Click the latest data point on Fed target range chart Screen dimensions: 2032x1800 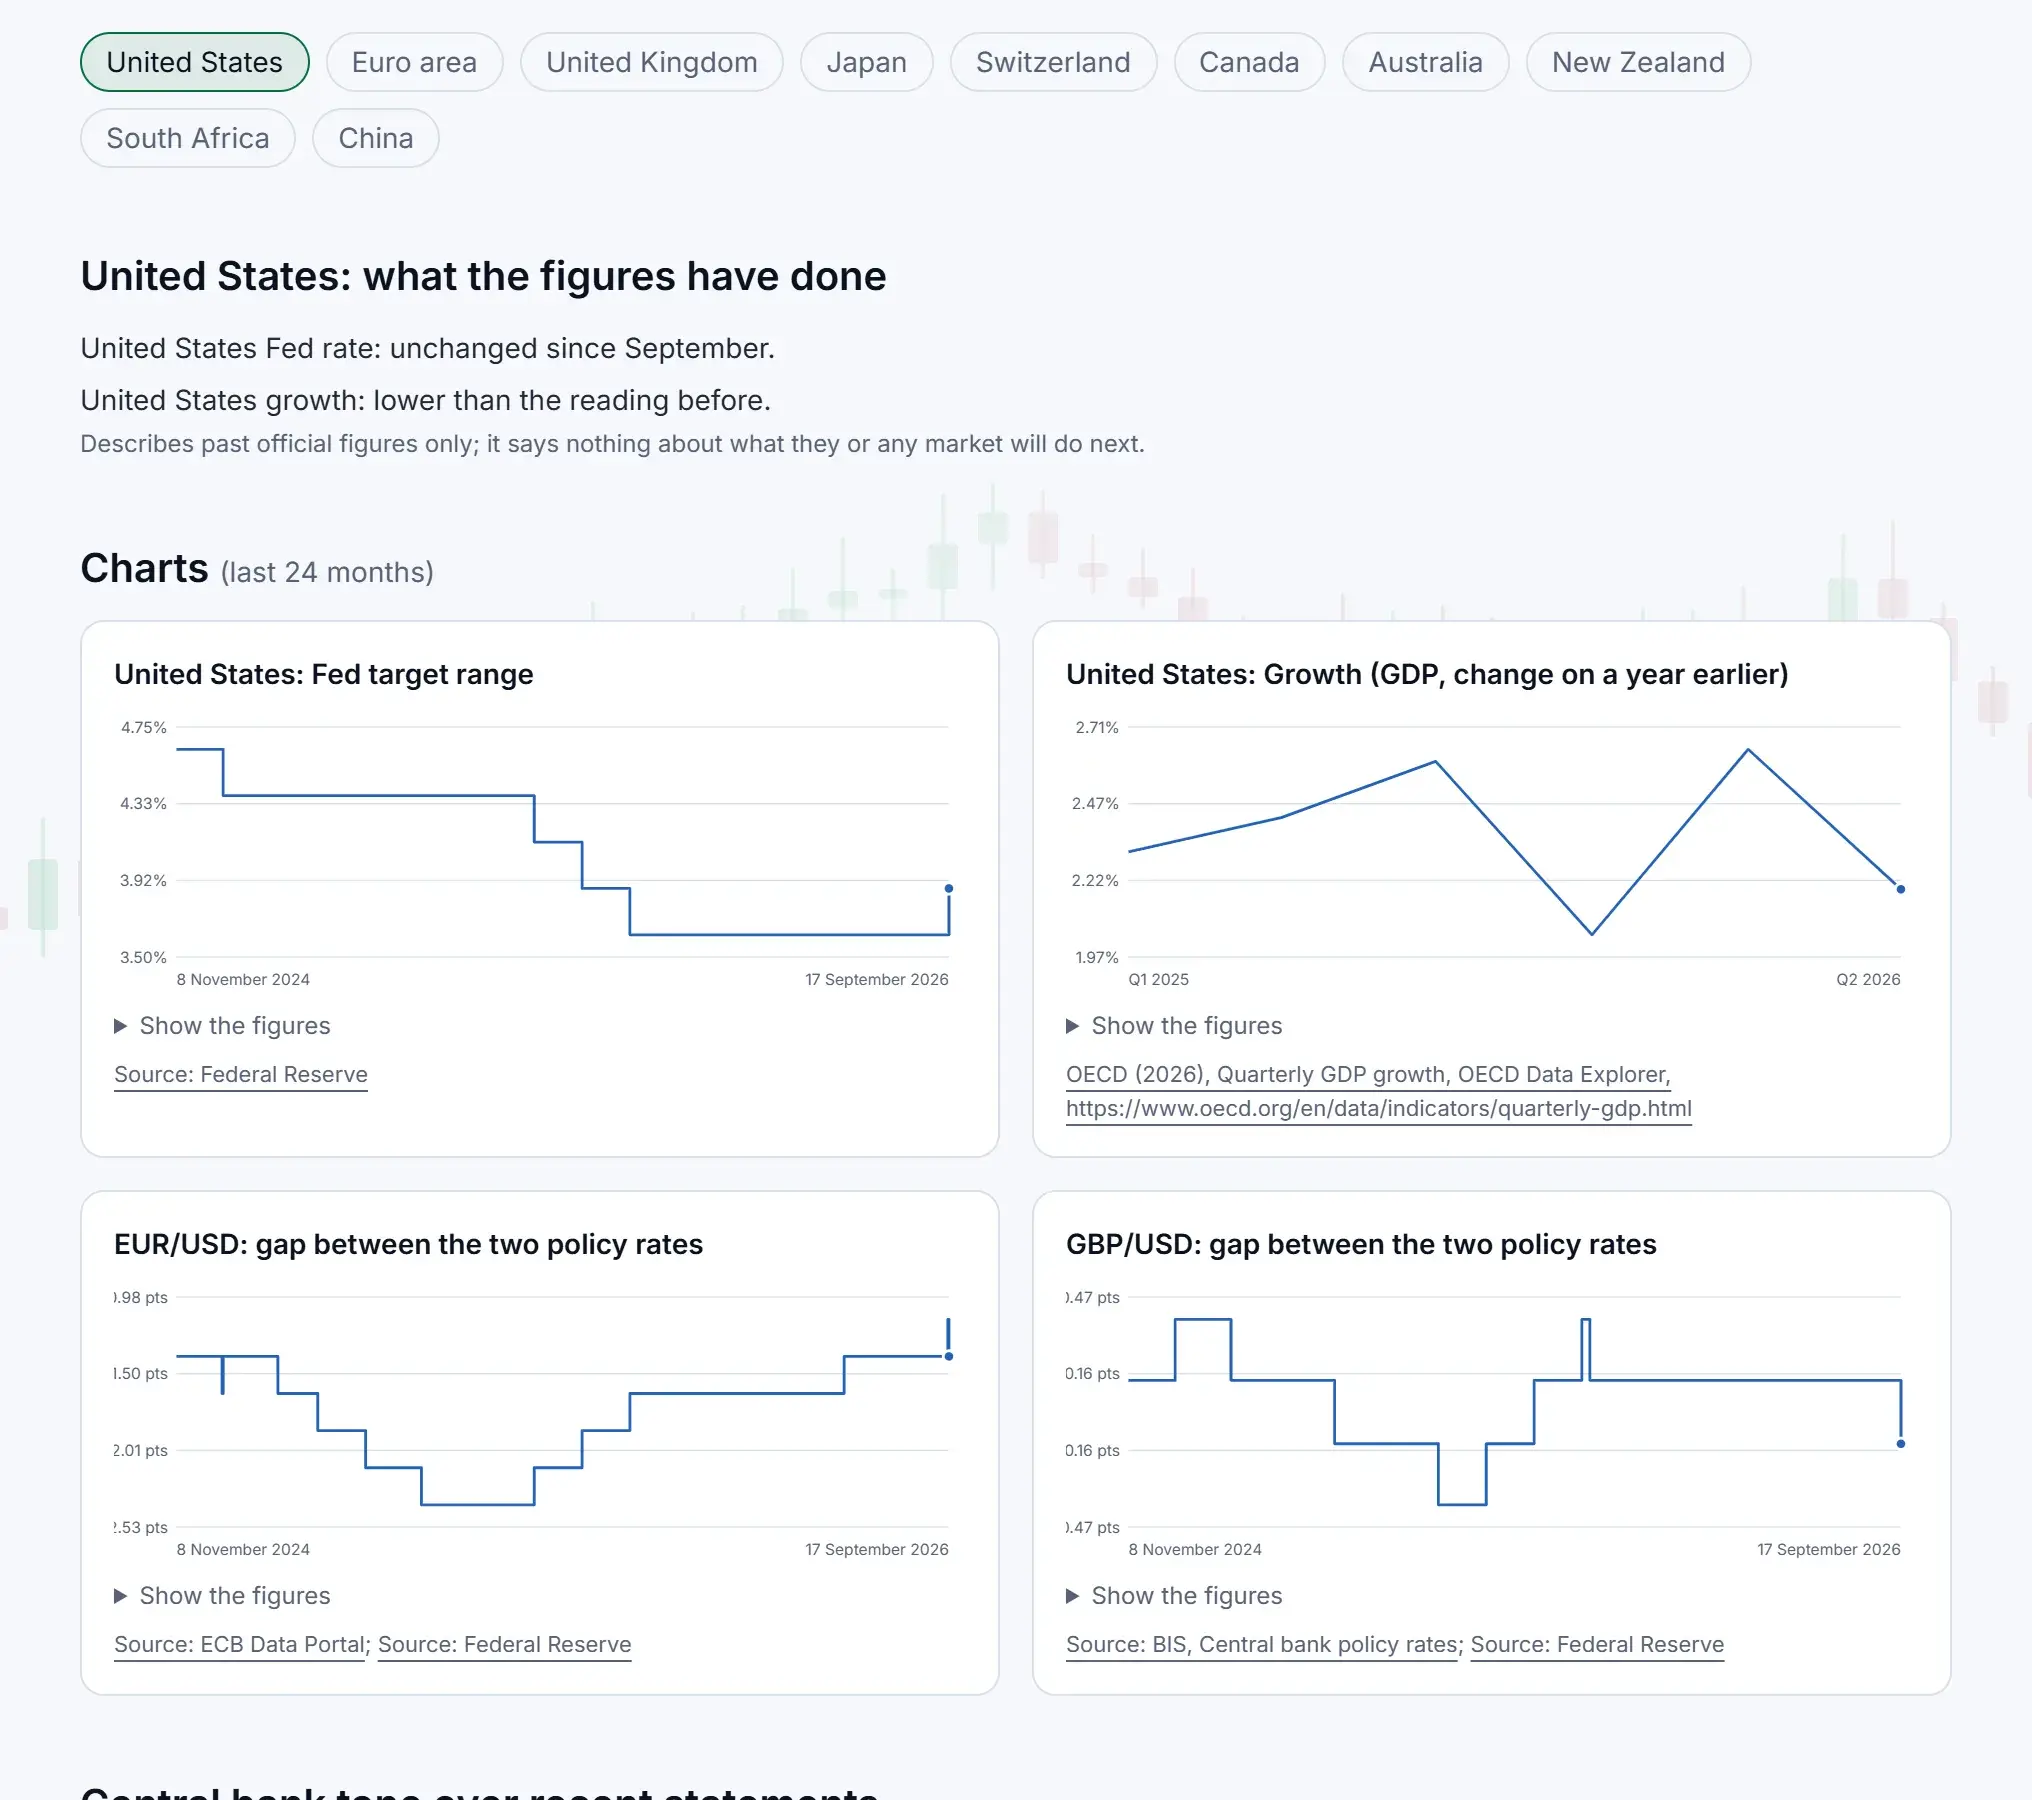pyautogui.click(x=949, y=888)
